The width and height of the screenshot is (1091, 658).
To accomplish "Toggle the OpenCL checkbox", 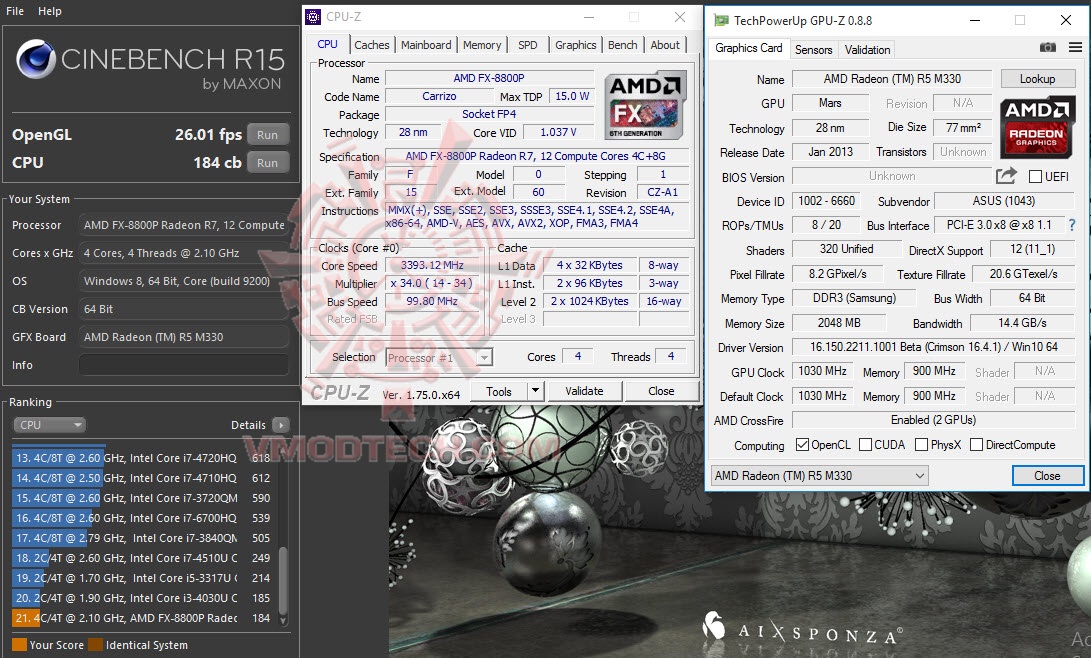I will click(x=802, y=444).
